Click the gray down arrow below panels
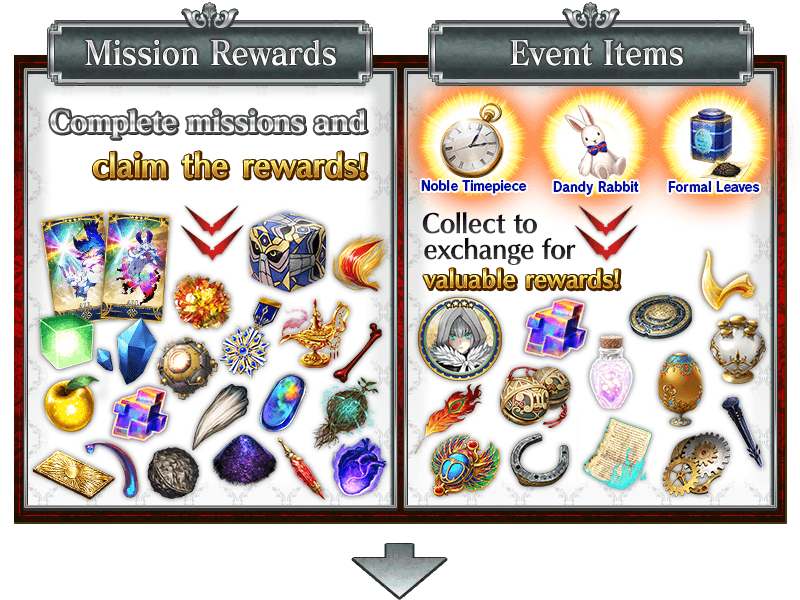 coord(399,570)
